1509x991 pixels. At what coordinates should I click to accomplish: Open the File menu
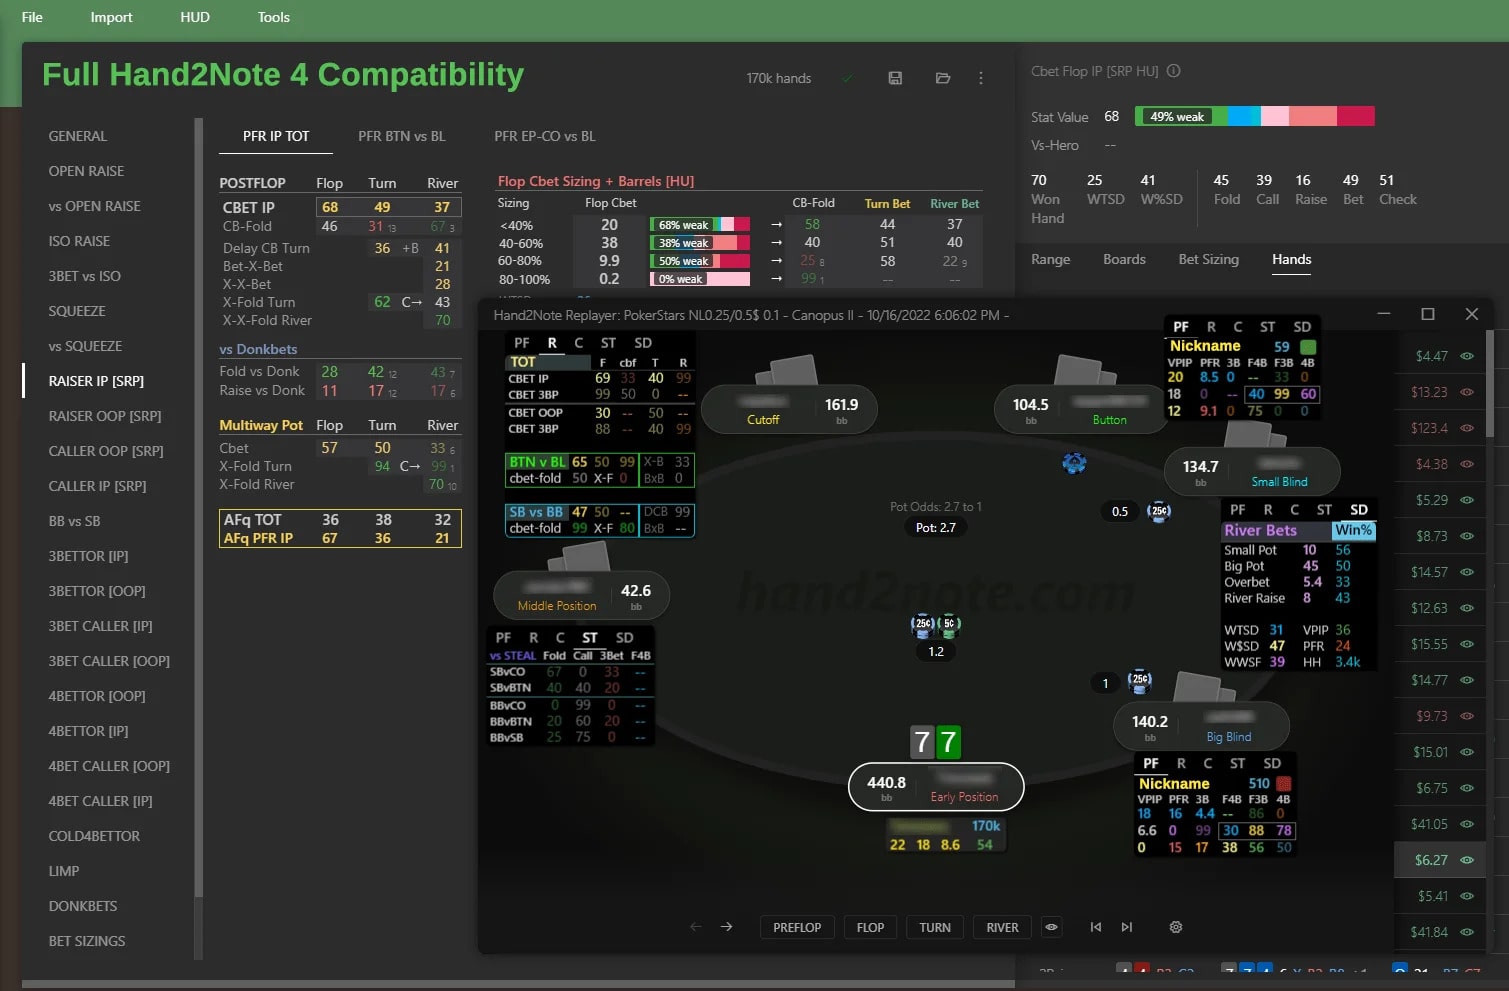pyautogui.click(x=32, y=17)
